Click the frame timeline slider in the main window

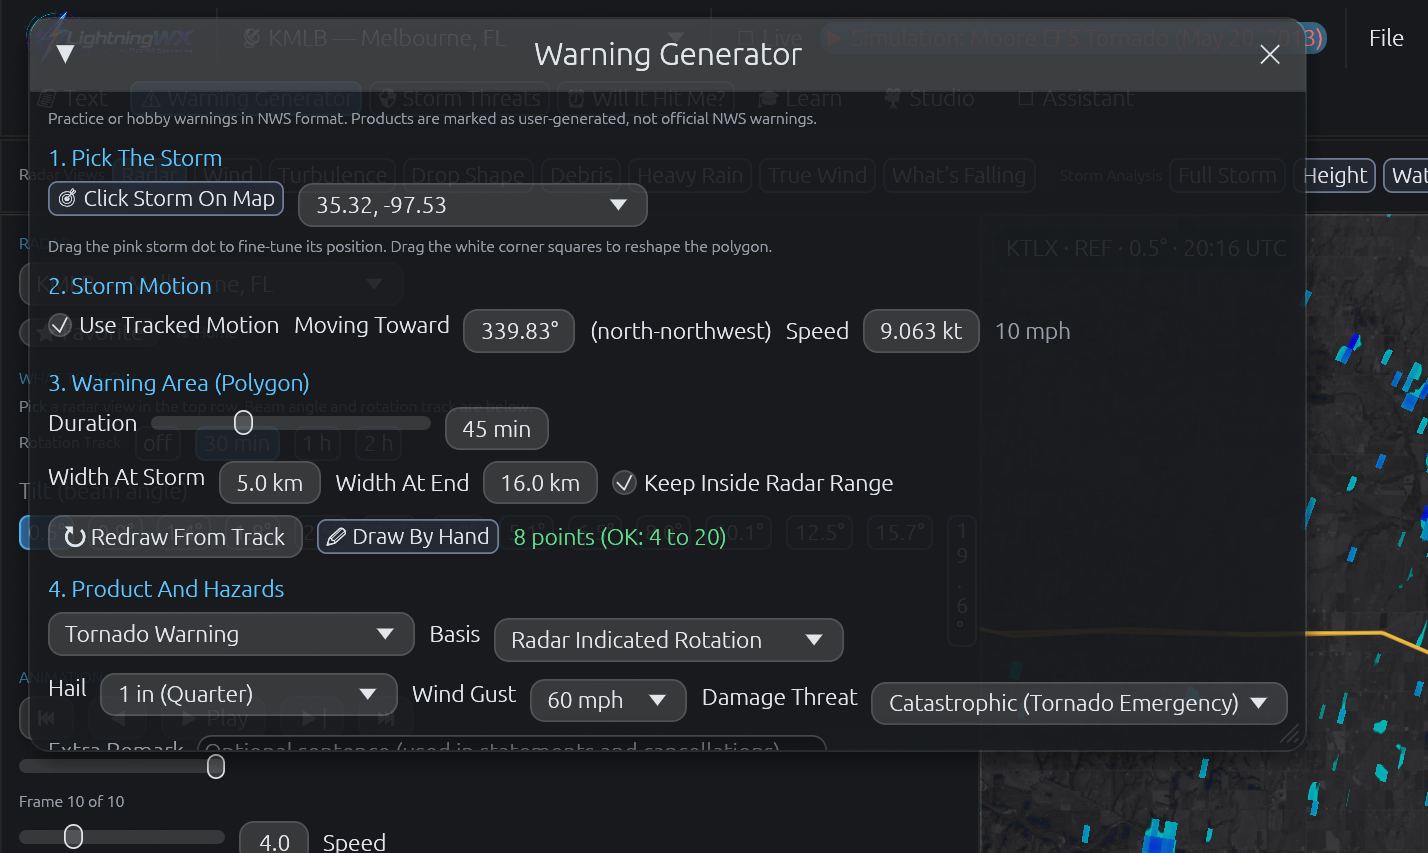pyautogui.click(x=122, y=767)
